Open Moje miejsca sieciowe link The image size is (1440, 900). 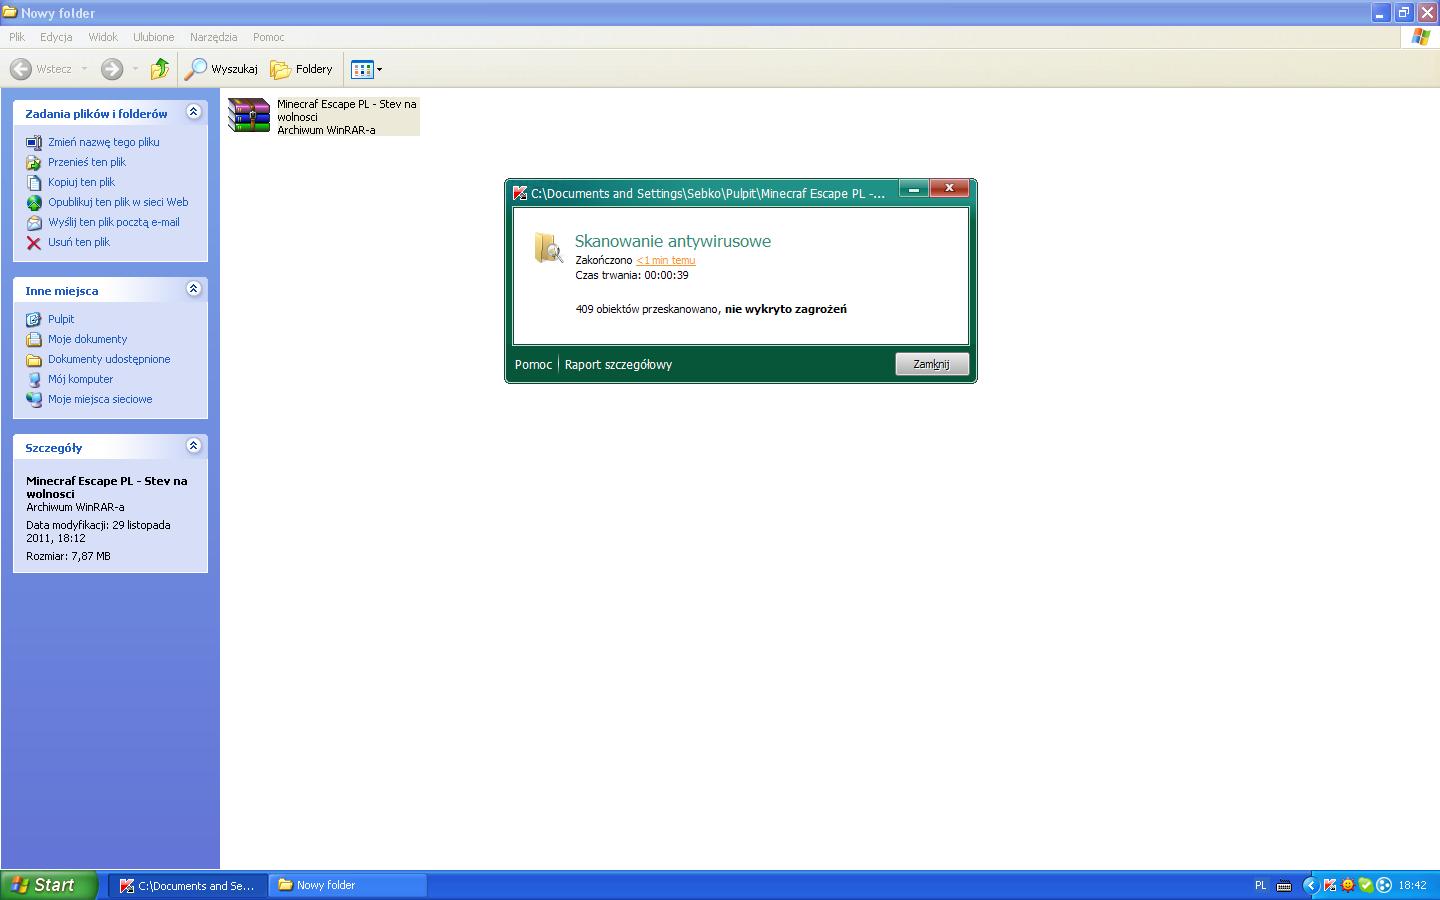[x=100, y=399]
